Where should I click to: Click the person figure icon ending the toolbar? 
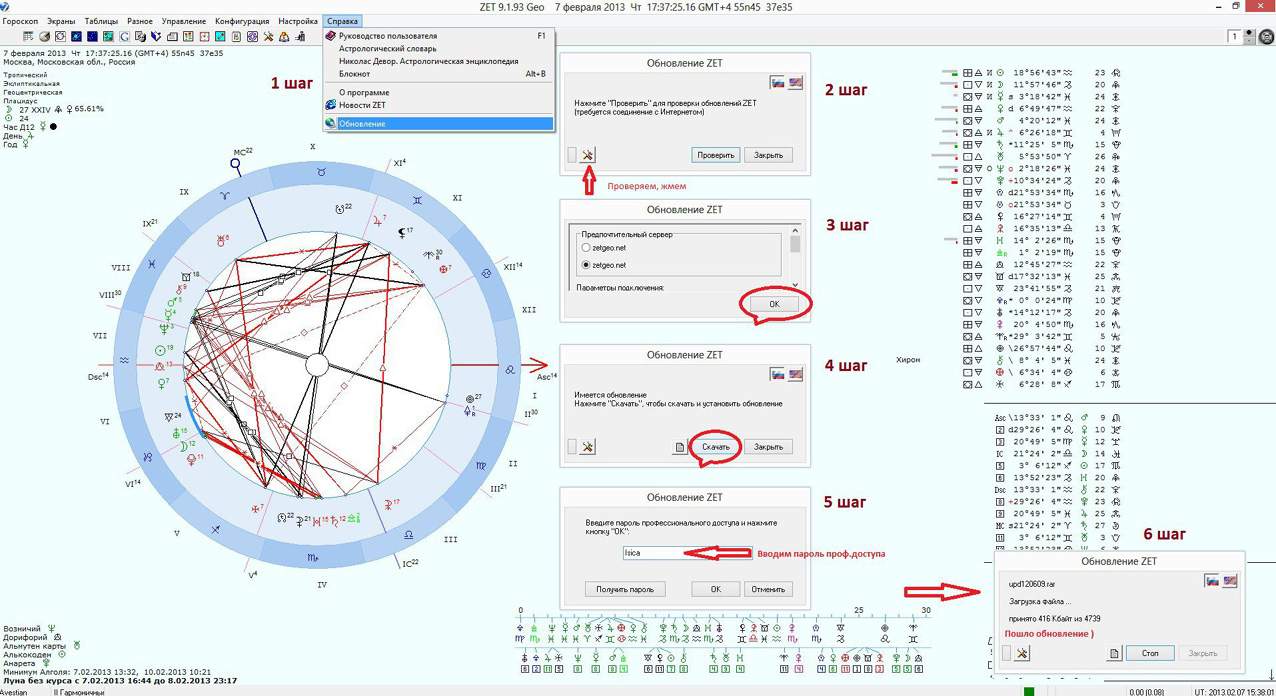pyautogui.click(x=300, y=37)
